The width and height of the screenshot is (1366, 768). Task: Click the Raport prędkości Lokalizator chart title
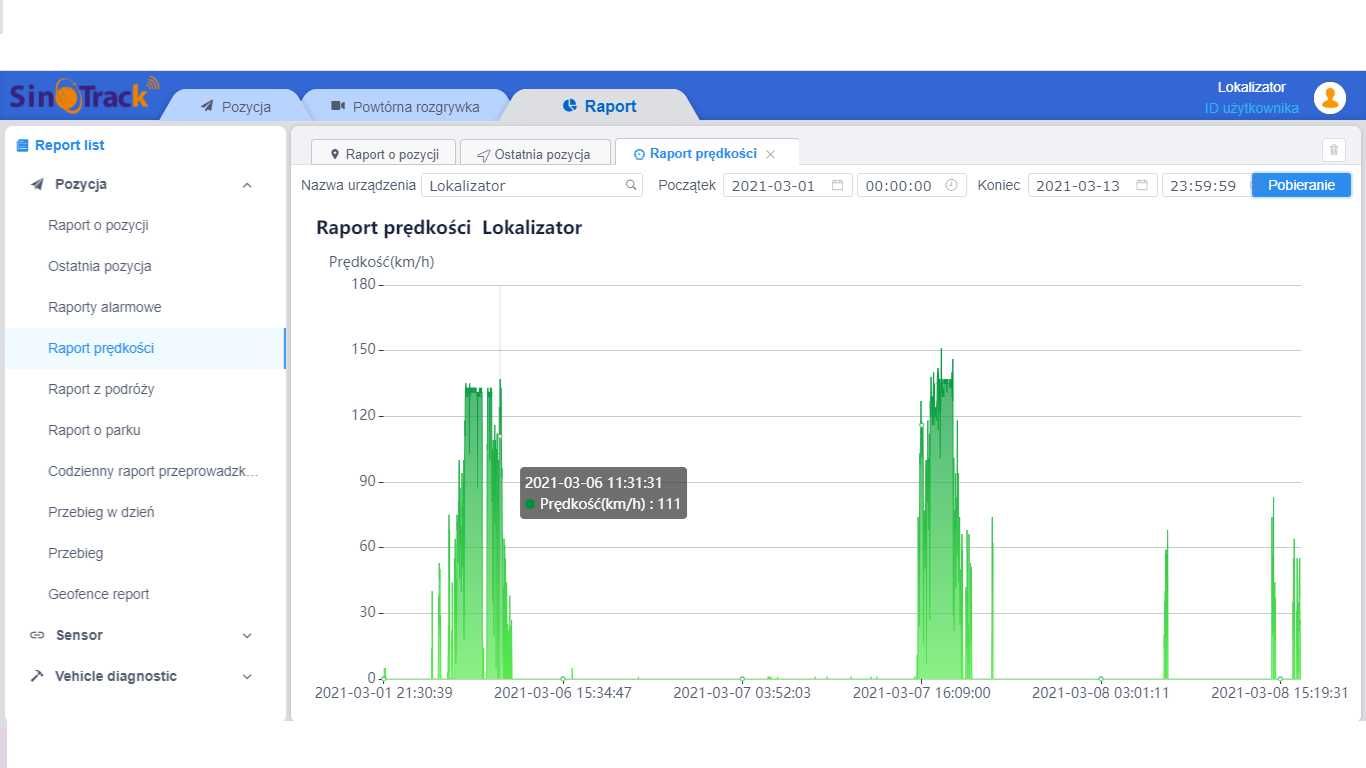pyautogui.click(x=449, y=227)
